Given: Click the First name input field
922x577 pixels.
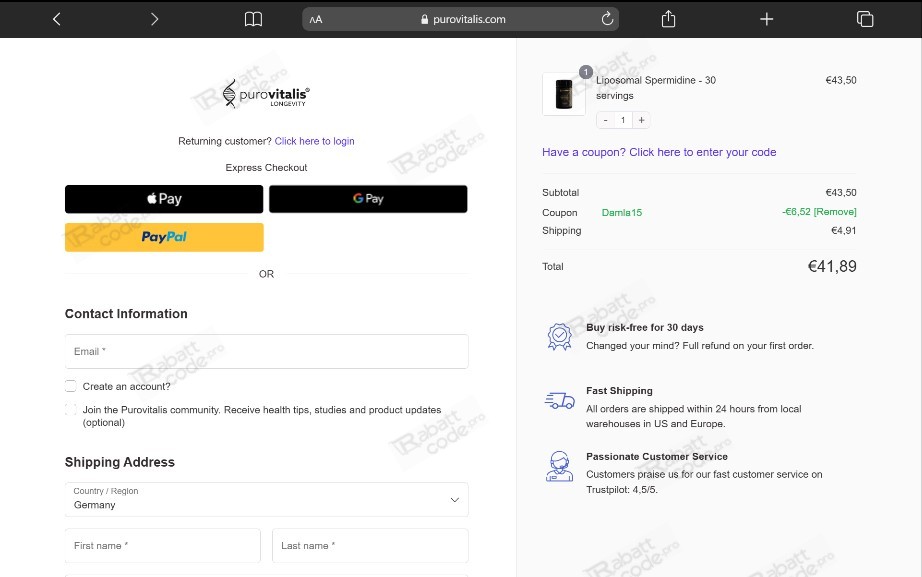Looking at the screenshot, I should [163, 546].
